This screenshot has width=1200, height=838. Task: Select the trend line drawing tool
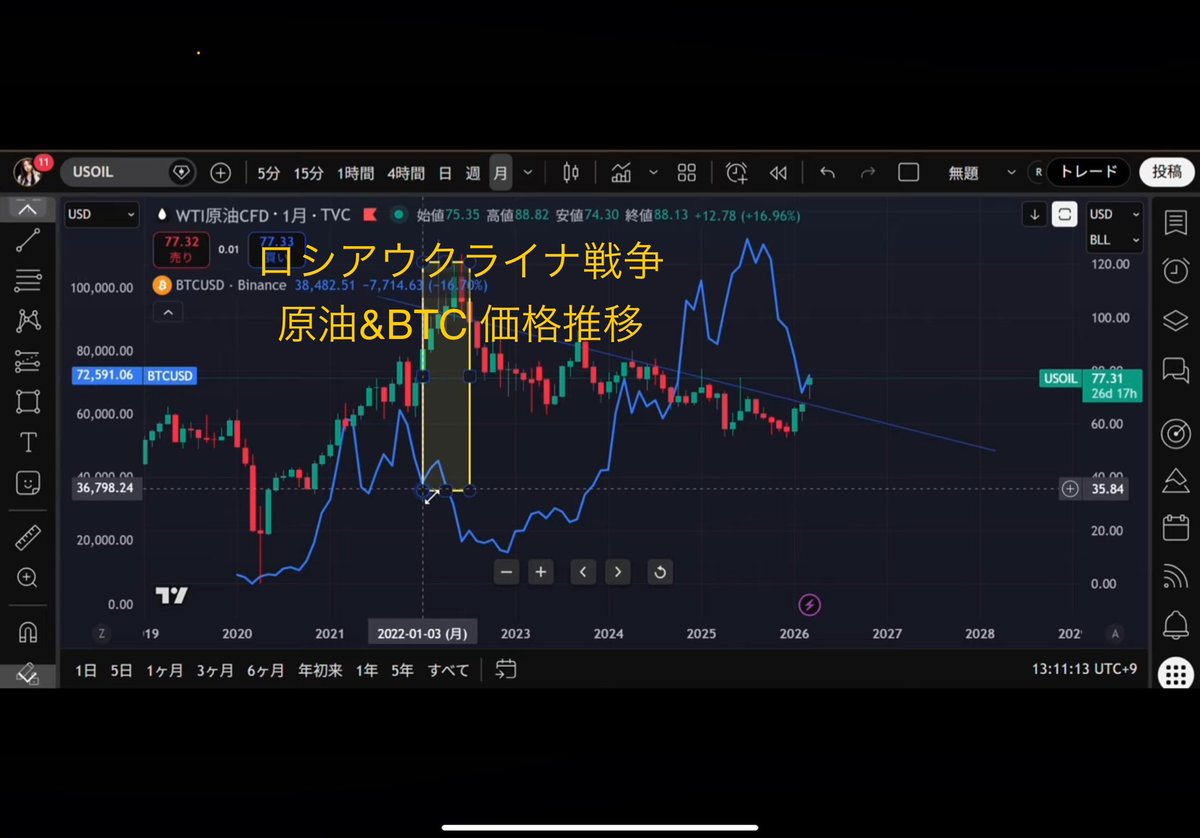tap(28, 238)
